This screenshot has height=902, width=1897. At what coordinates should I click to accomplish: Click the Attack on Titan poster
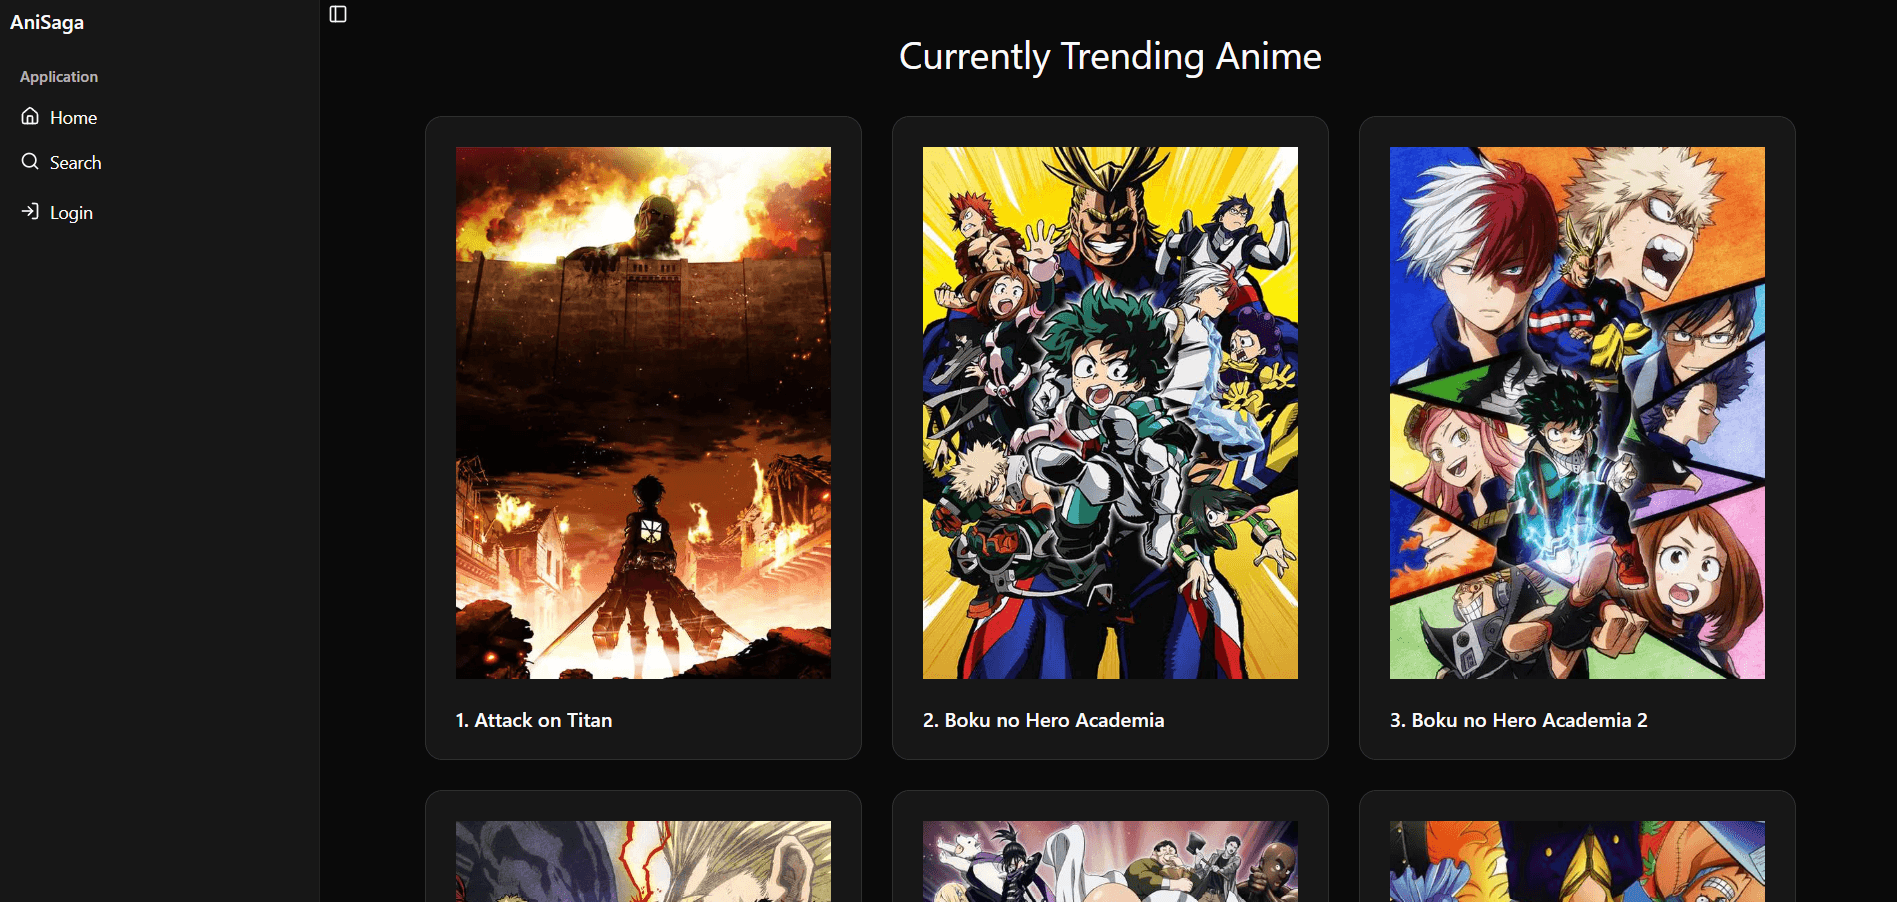click(642, 411)
